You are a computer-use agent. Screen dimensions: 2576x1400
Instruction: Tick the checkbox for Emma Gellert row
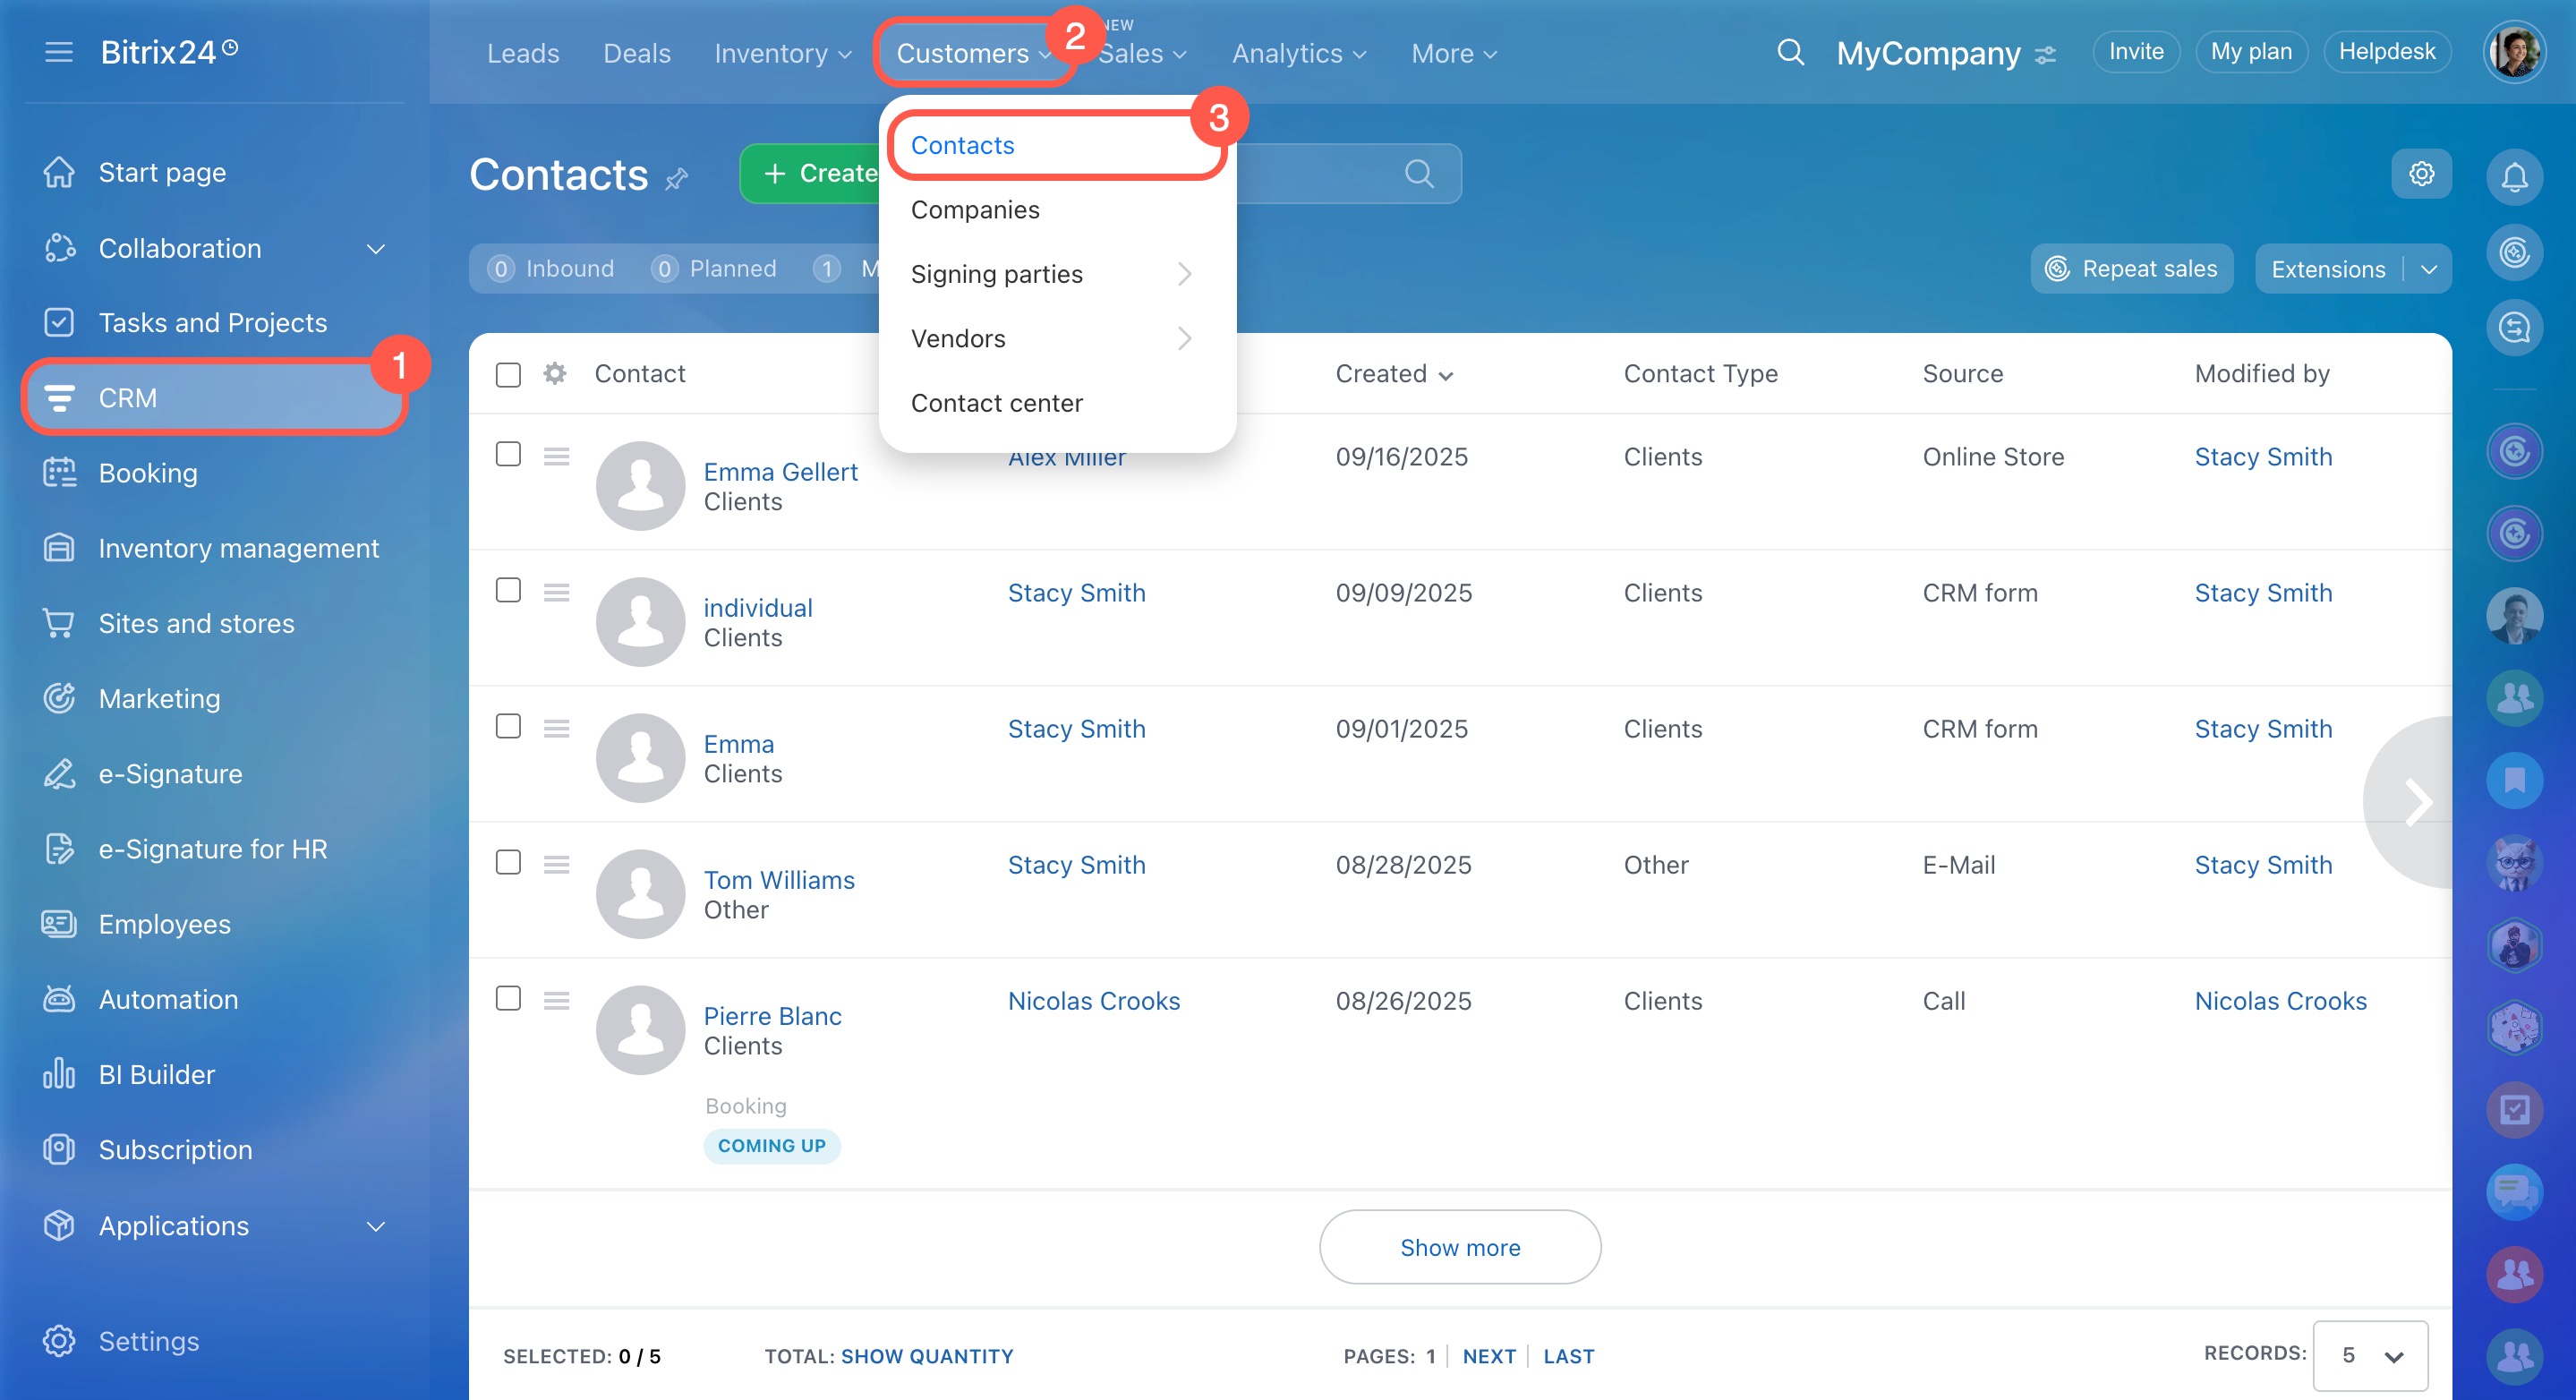pos(508,455)
